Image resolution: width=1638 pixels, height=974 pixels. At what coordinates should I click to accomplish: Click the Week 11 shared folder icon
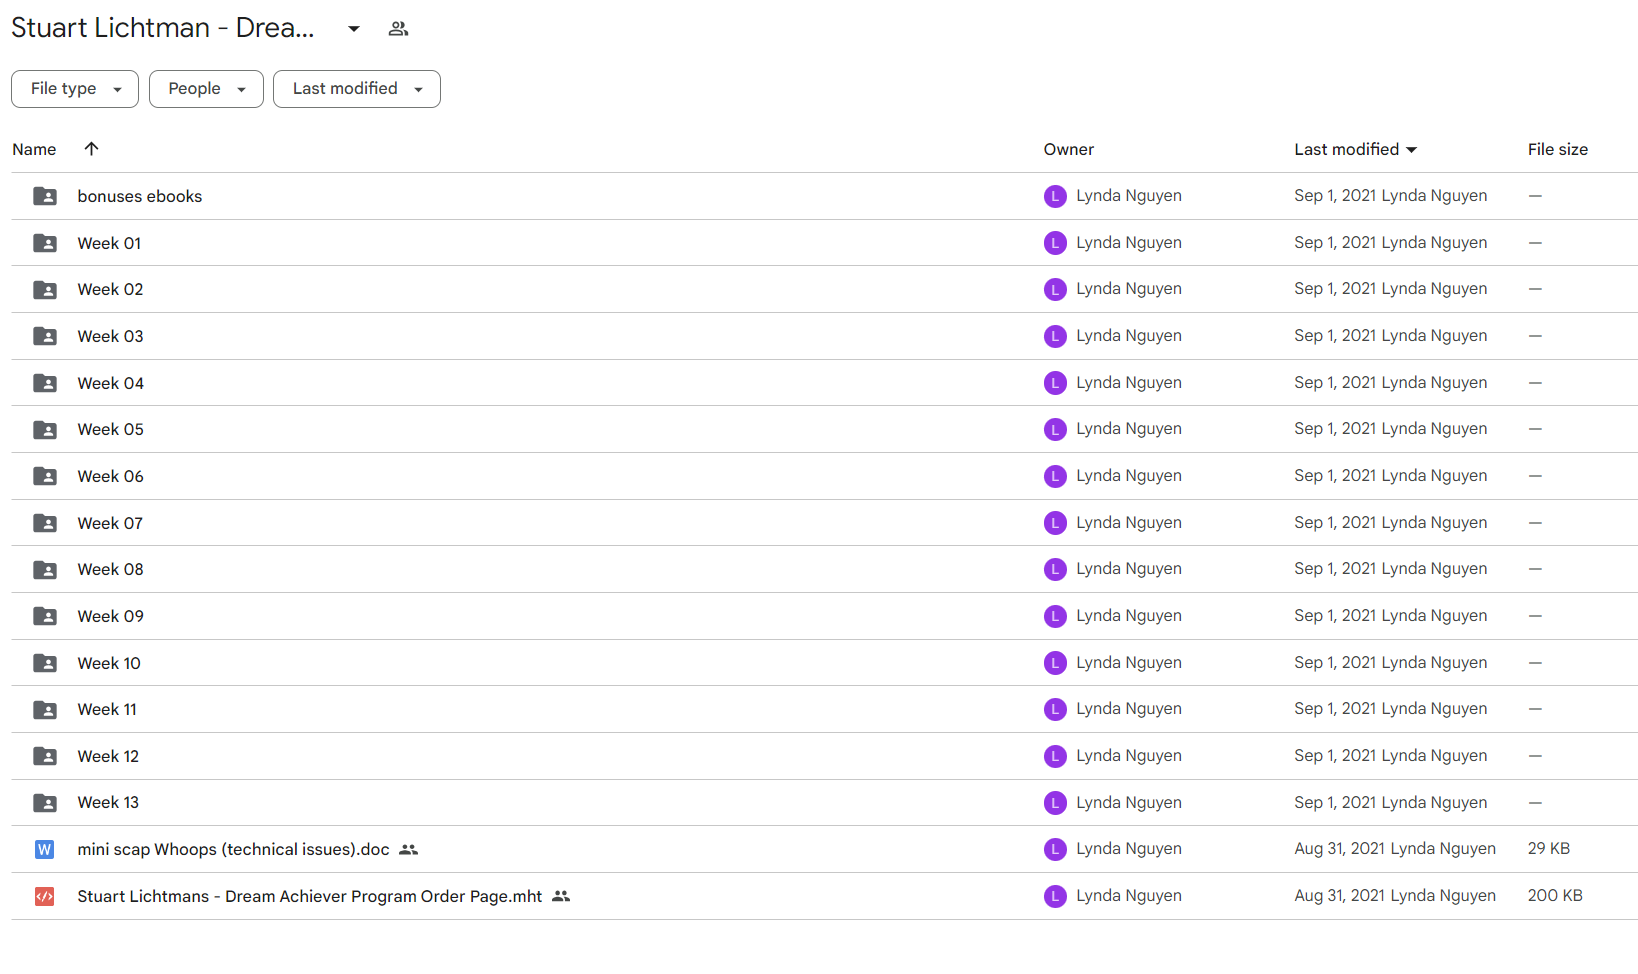(45, 710)
